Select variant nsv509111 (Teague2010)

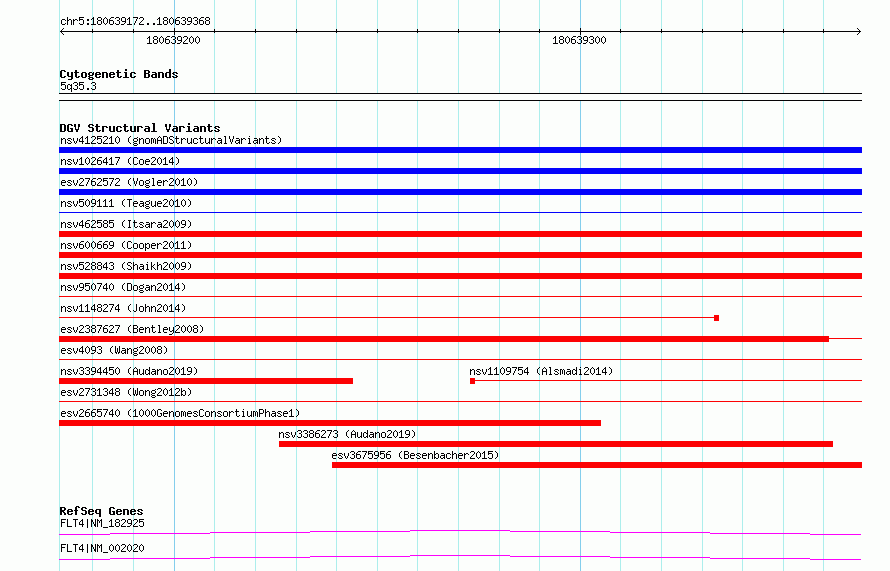126,203
